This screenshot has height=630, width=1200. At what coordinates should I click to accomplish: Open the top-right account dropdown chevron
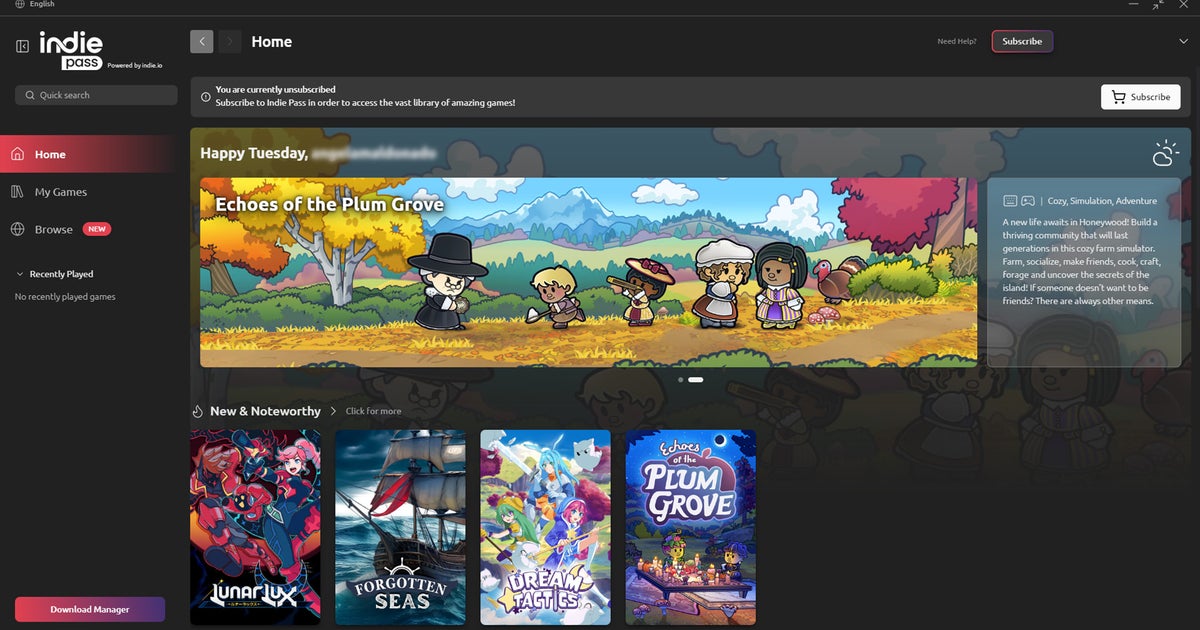1184,41
